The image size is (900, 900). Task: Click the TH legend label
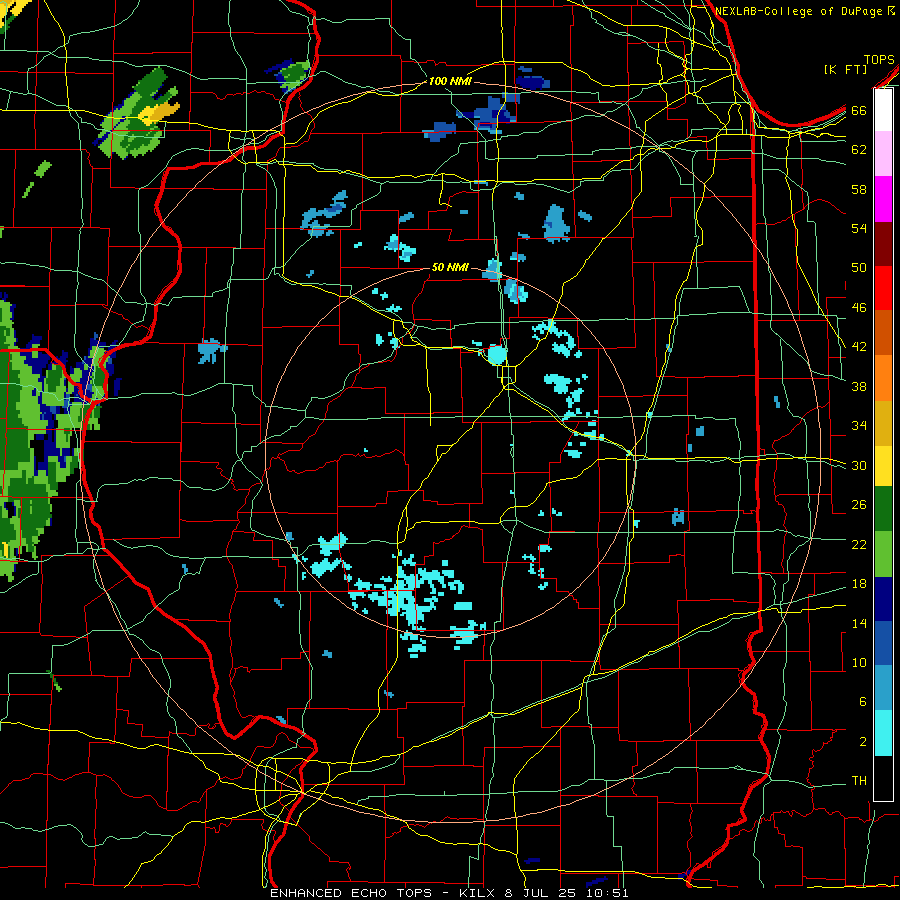[859, 781]
